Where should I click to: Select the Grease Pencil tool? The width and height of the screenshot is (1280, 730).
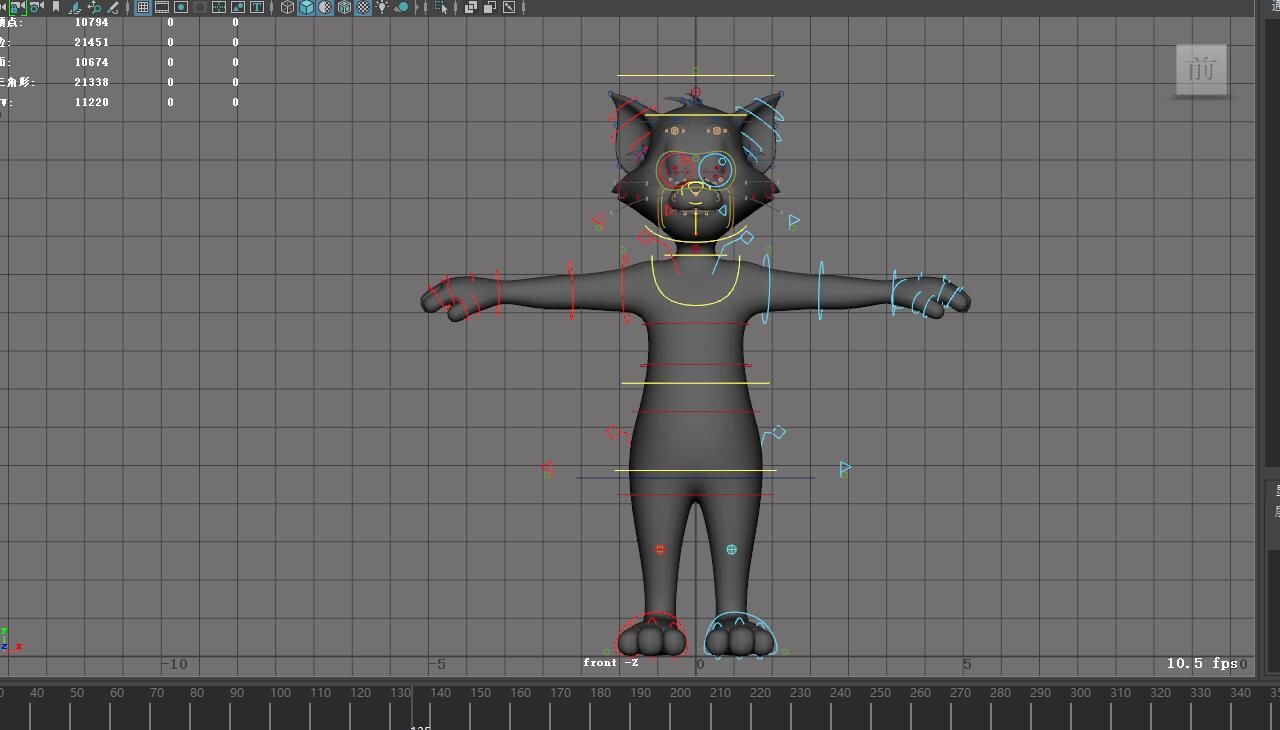(x=113, y=7)
